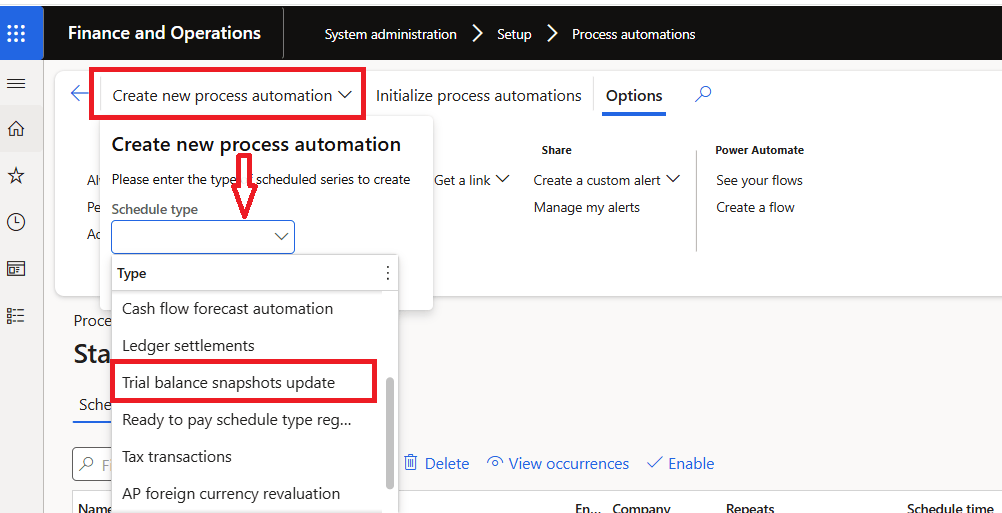This screenshot has height=513, width=1002.
Task: Click the Company column header
Action: (x=641, y=508)
